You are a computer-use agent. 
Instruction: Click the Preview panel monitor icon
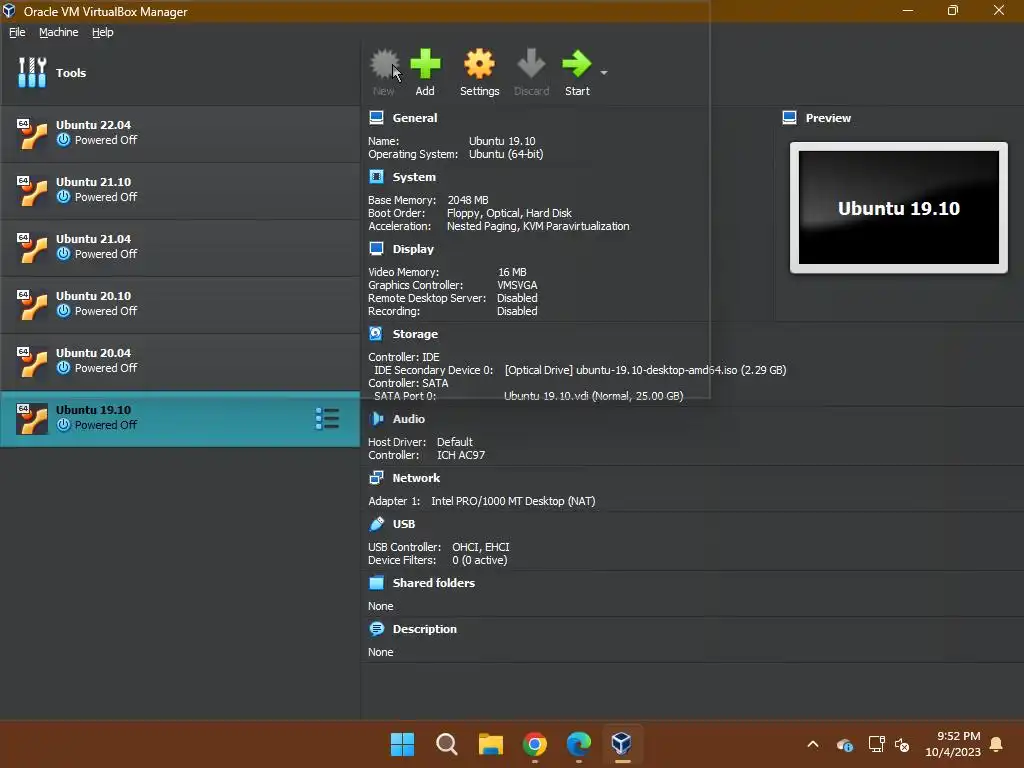coord(789,118)
